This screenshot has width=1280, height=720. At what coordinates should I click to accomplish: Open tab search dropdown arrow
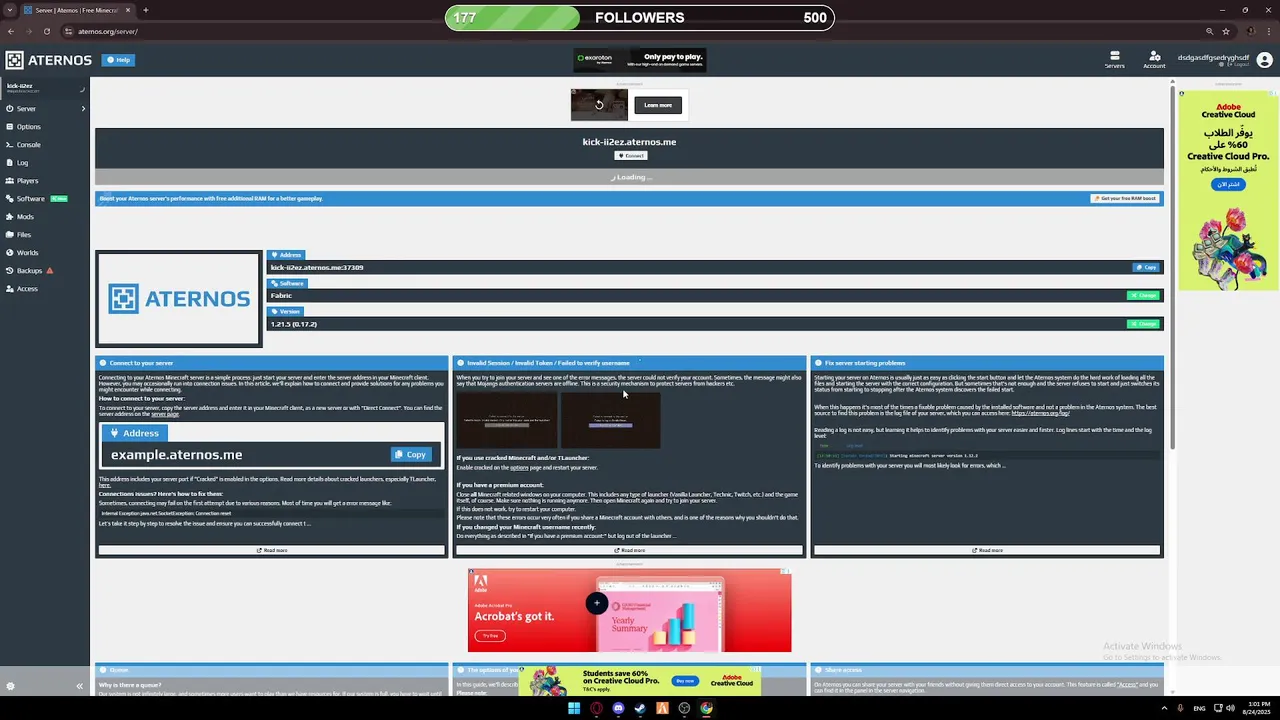10,10
